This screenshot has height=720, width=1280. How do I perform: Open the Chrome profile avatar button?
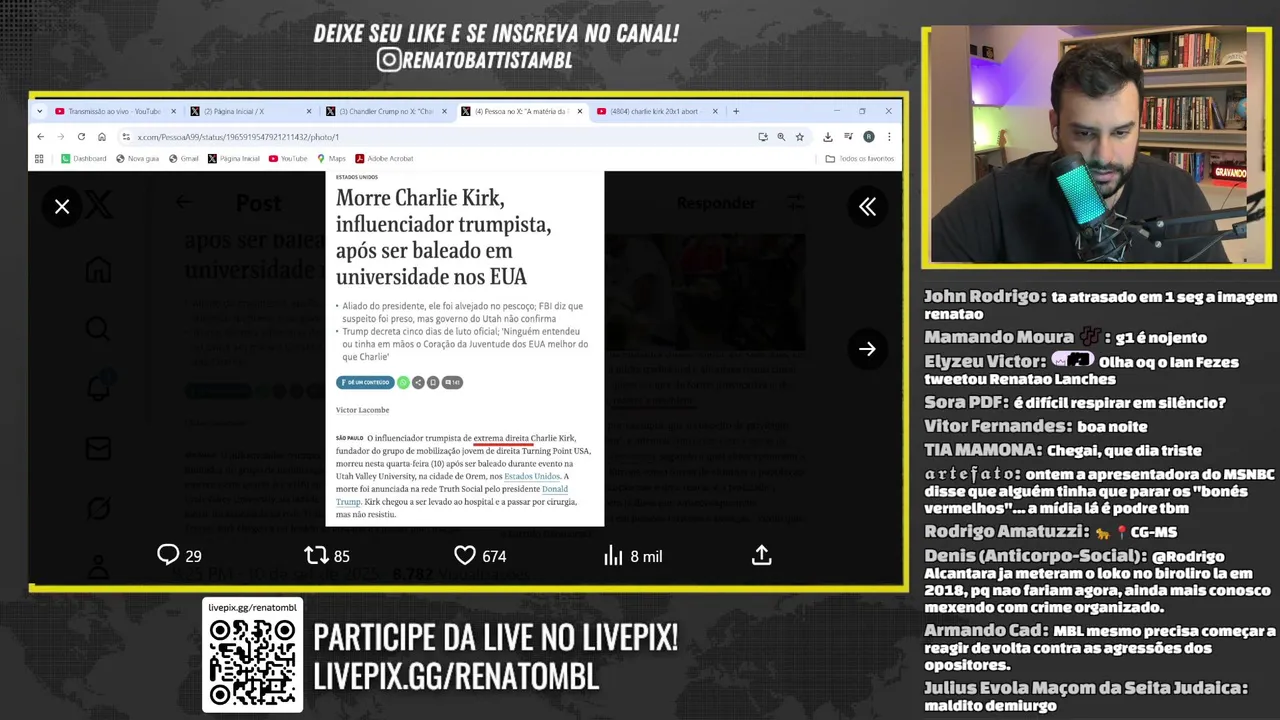click(x=868, y=137)
